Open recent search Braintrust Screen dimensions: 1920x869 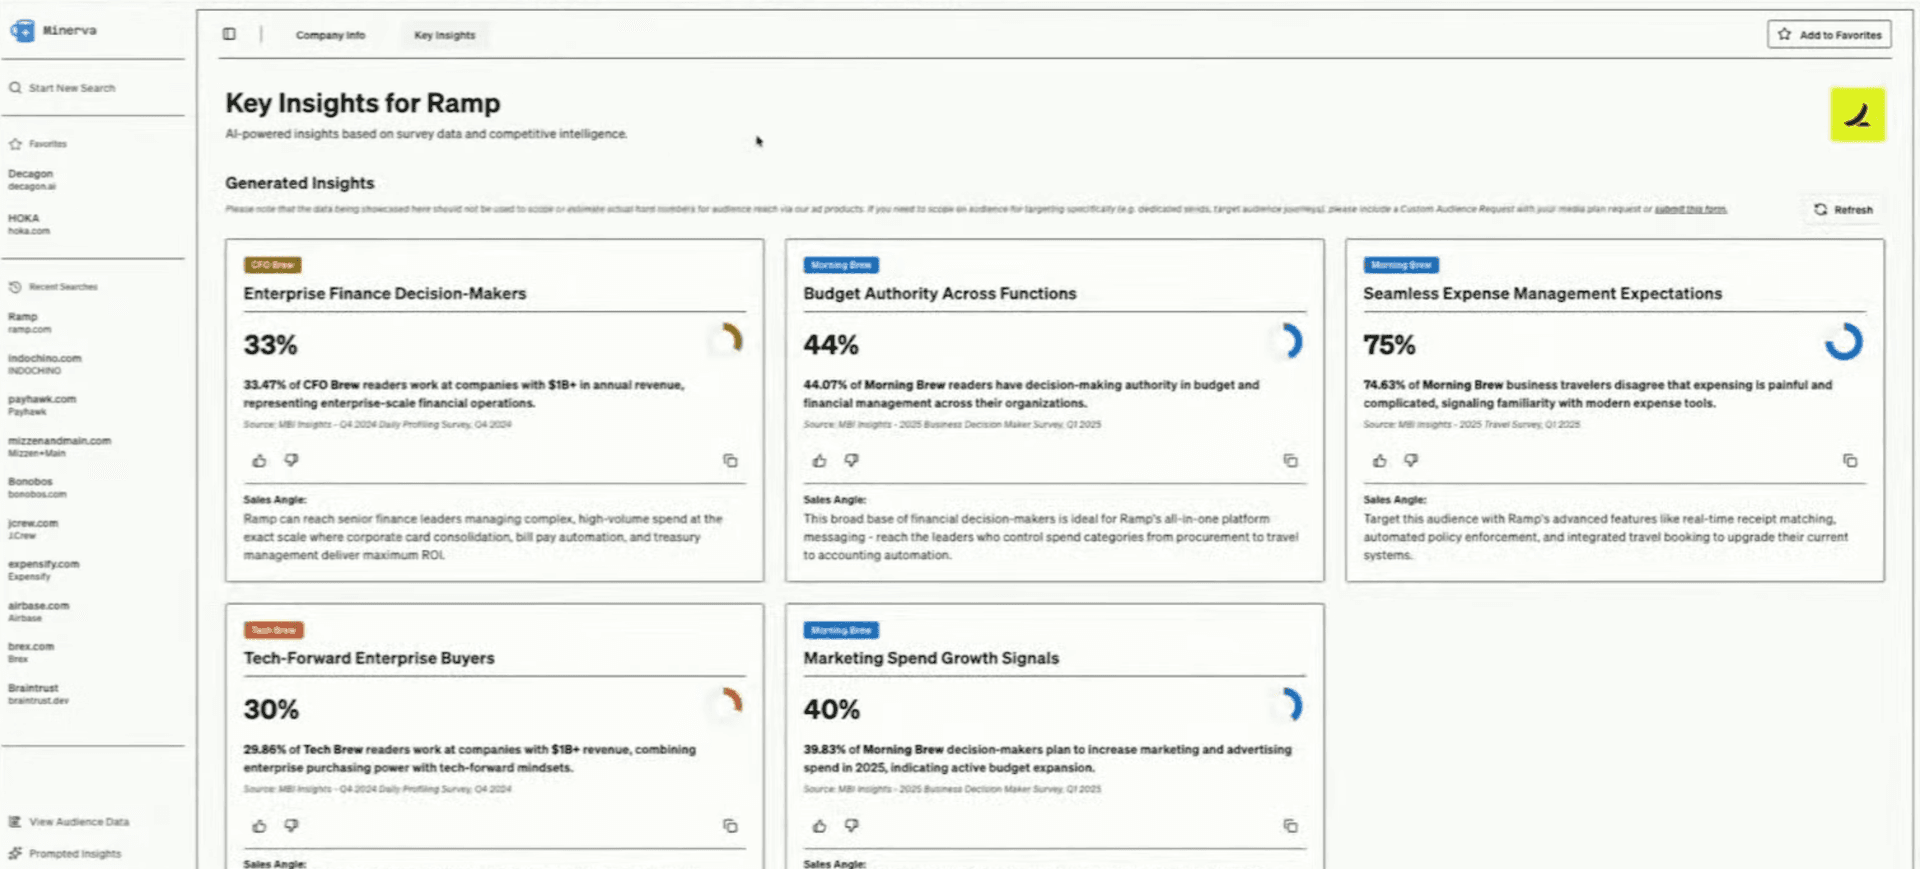coord(38,694)
